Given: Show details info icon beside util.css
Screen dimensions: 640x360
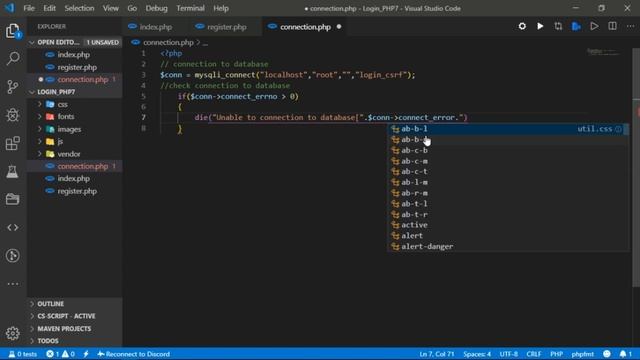Looking at the screenshot, I should click(x=618, y=129).
